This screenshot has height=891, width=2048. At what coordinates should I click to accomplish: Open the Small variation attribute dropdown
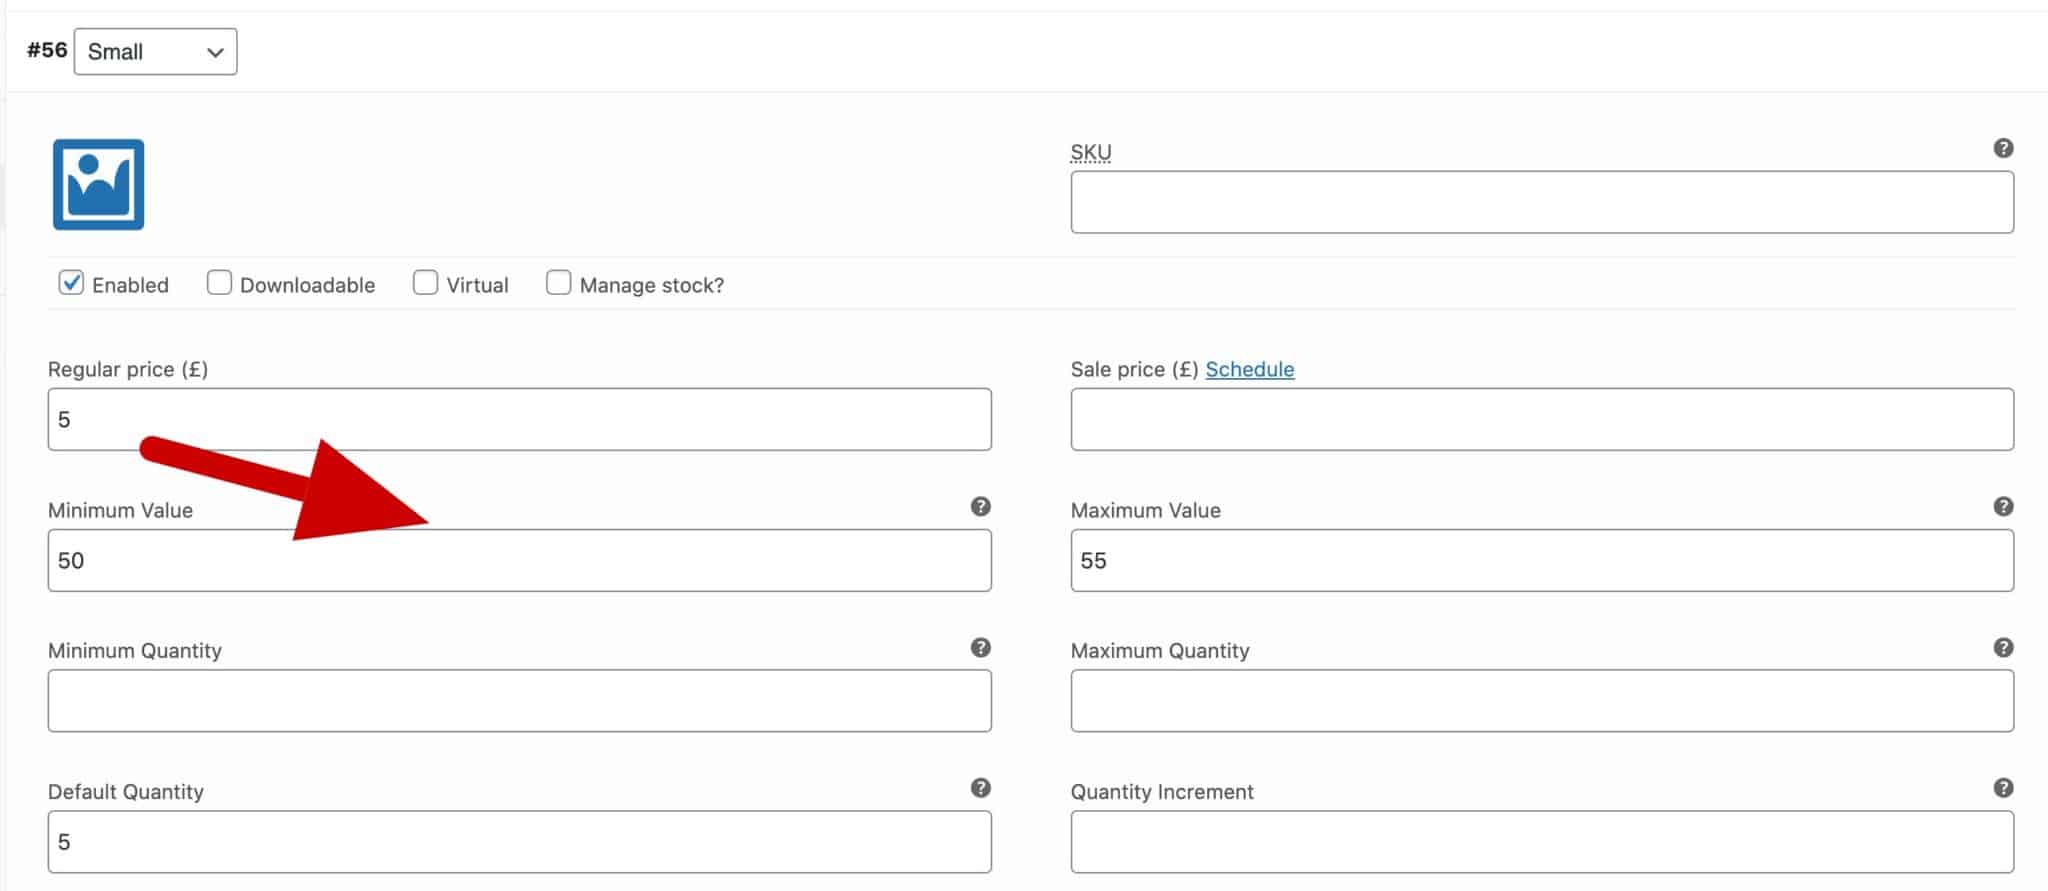[155, 51]
